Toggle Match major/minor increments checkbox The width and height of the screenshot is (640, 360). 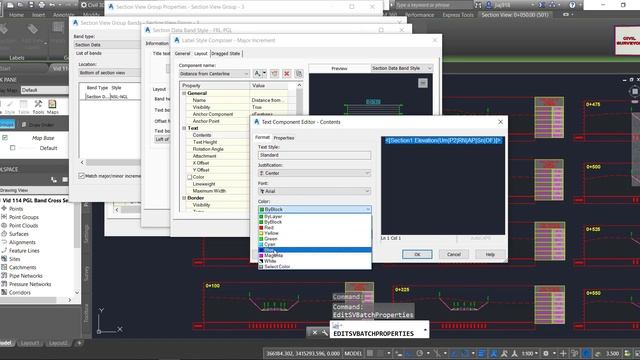click(81, 176)
